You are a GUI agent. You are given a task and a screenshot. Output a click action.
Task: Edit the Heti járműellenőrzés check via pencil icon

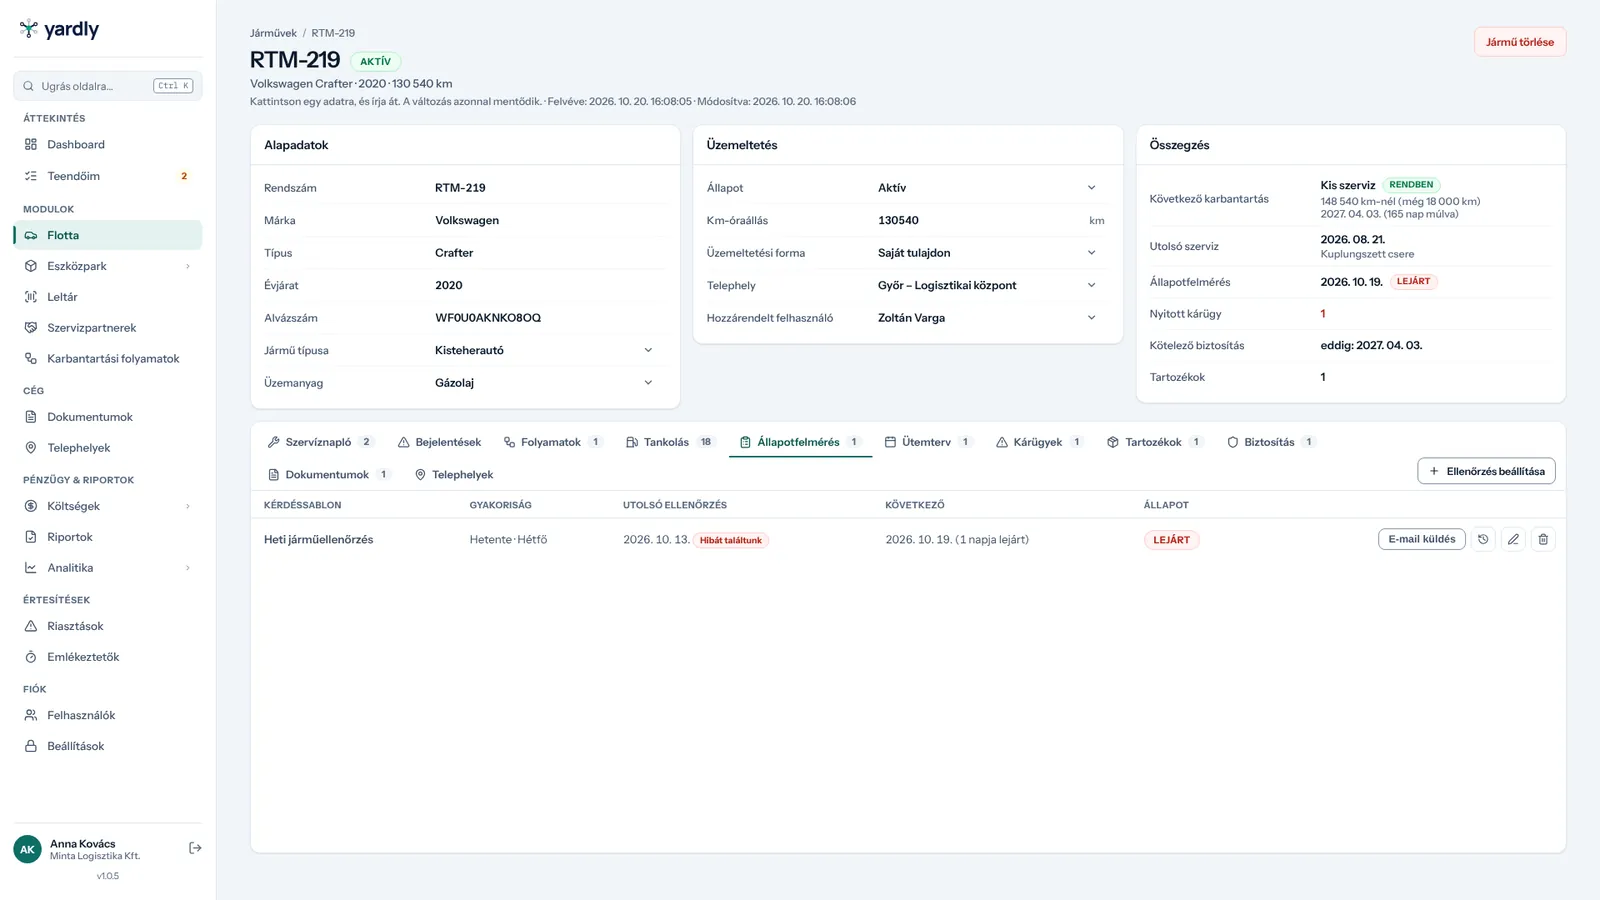click(x=1513, y=539)
